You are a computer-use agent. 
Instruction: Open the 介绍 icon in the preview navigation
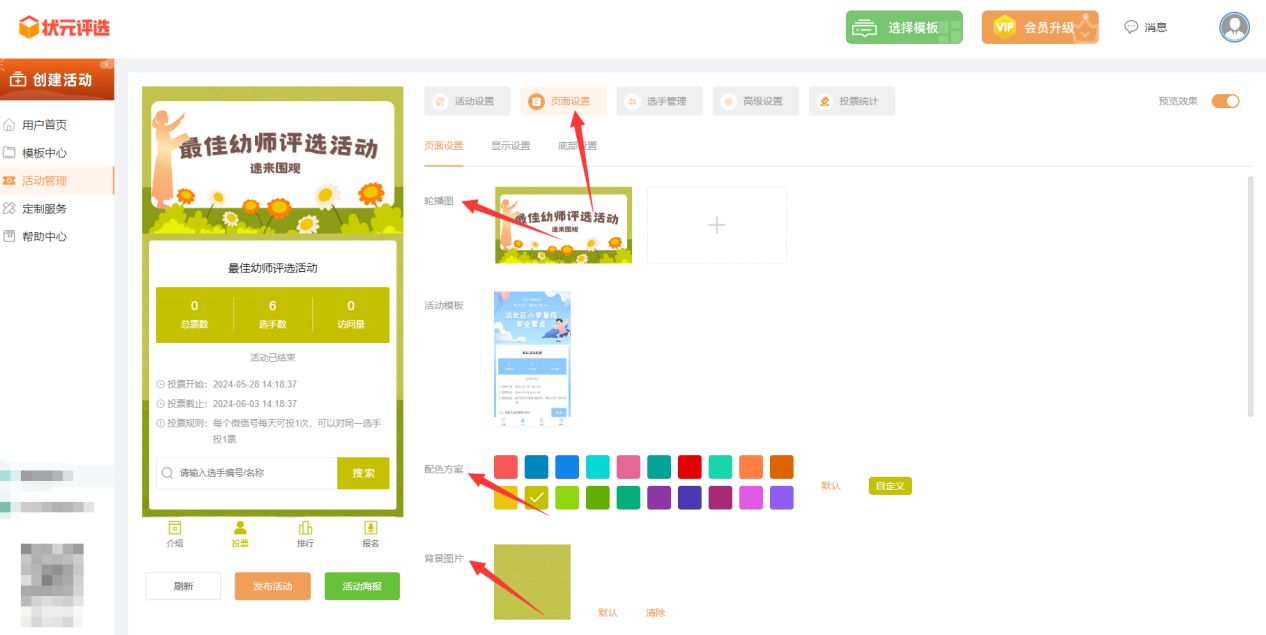pyautogui.click(x=175, y=533)
